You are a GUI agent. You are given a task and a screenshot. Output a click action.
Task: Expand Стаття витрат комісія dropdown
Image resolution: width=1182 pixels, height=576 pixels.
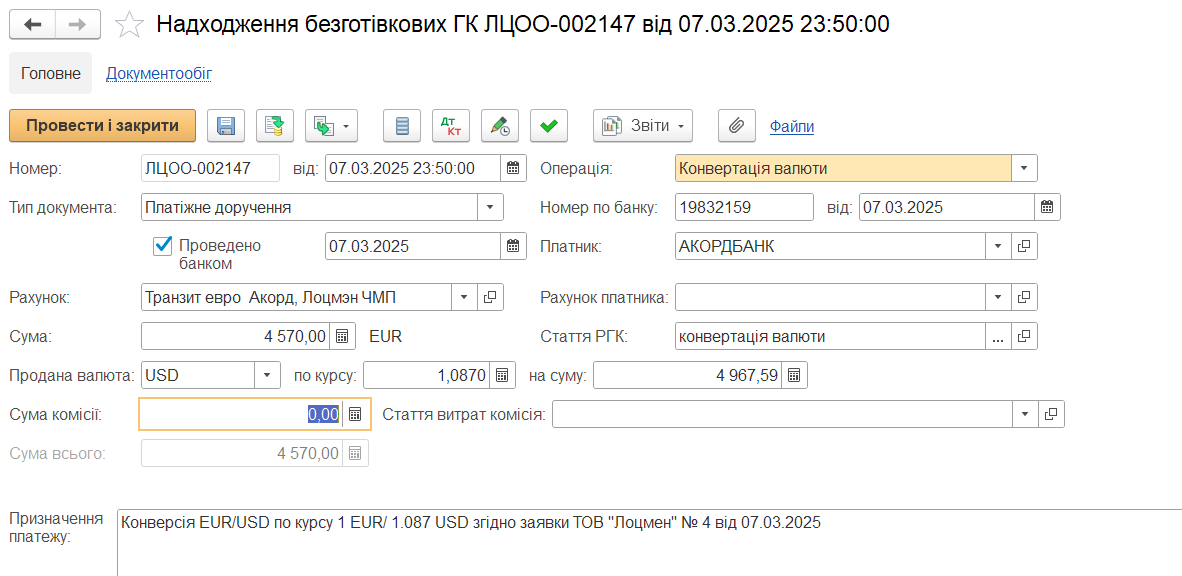pos(1025,414)
